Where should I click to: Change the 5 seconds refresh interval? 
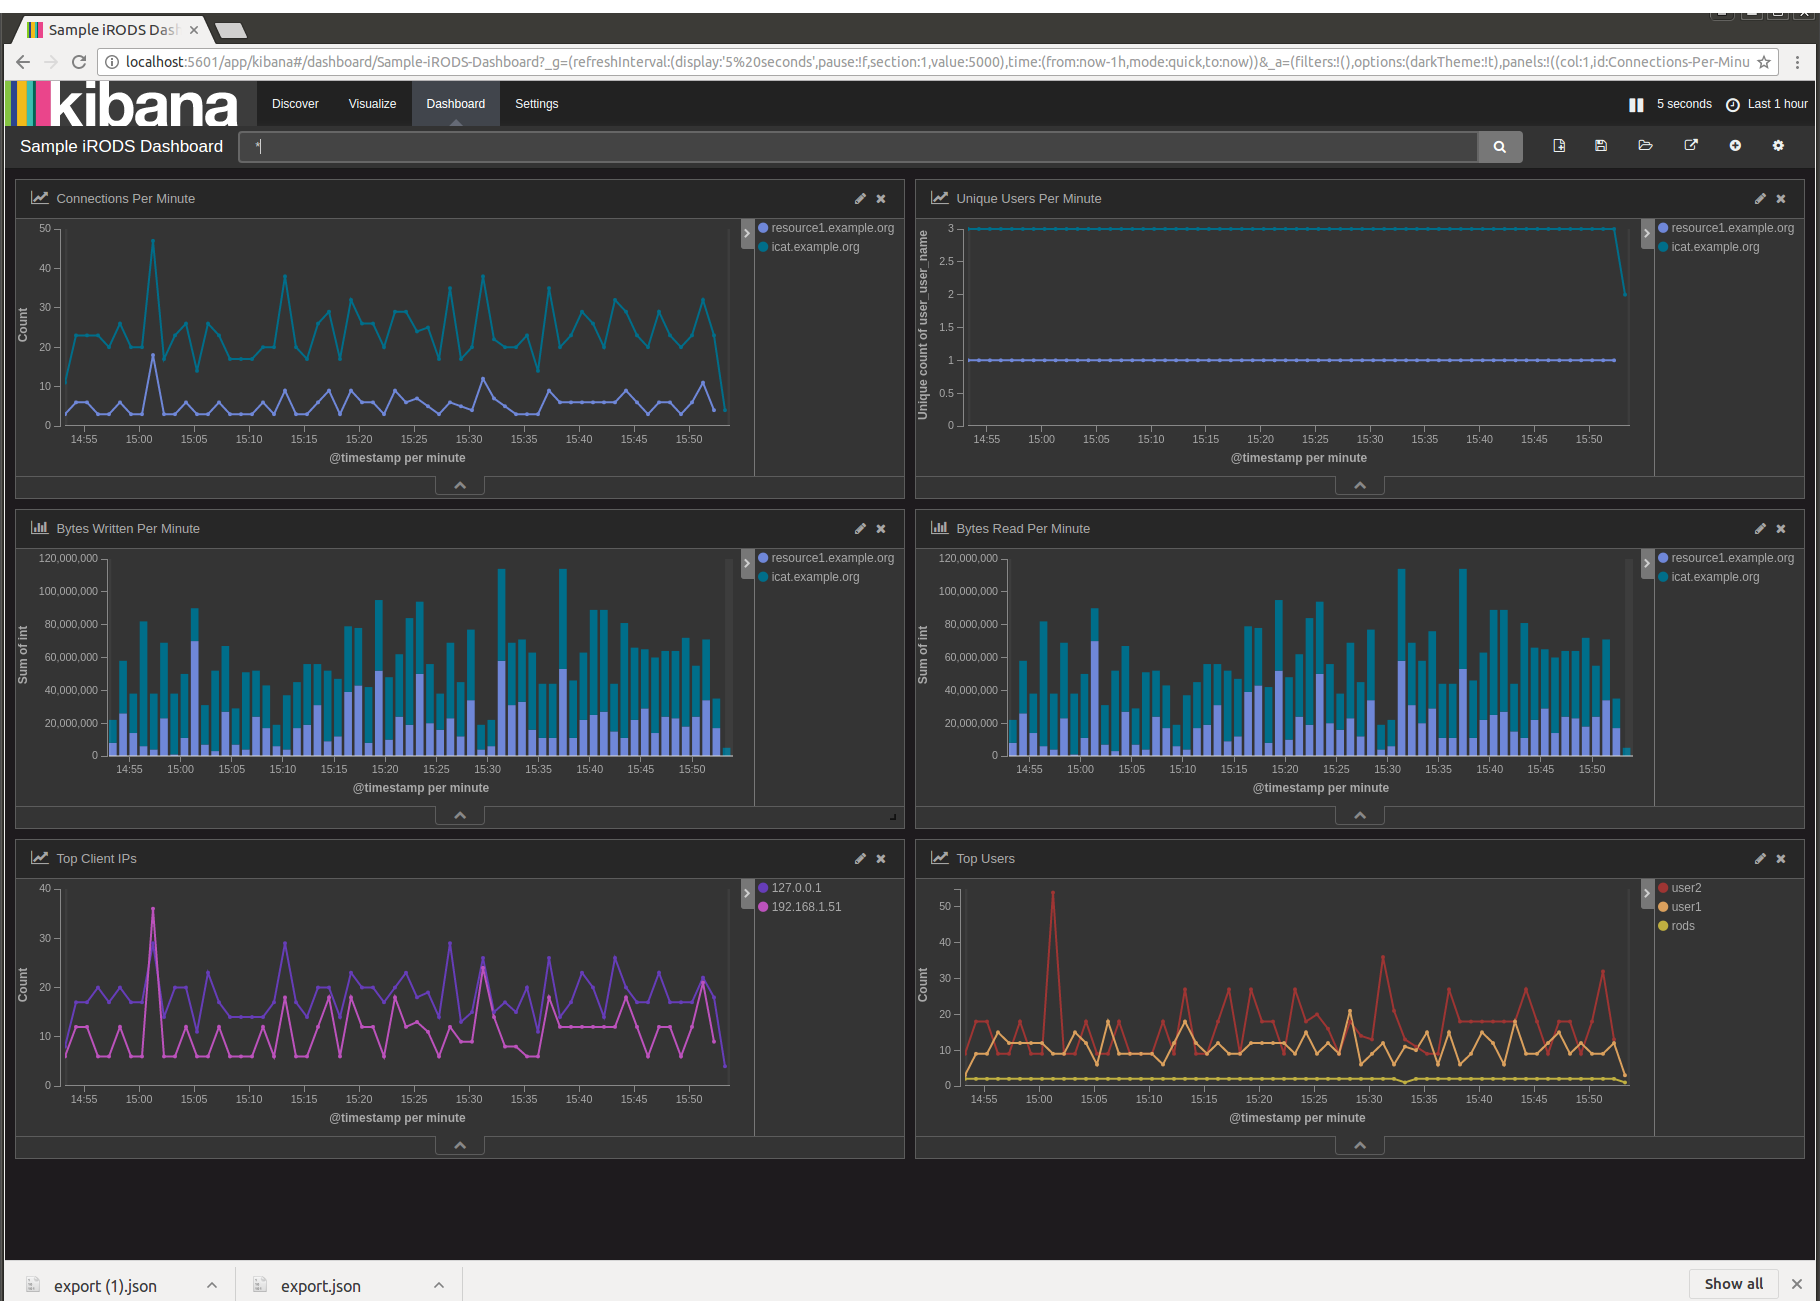(x=1684, y=104)
